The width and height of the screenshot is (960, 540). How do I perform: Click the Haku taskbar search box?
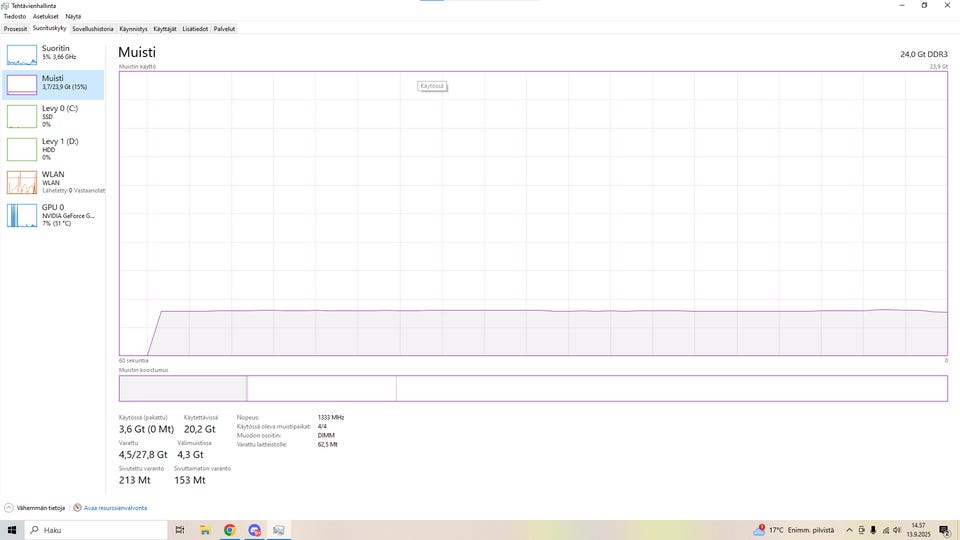[x=96, y=530]
